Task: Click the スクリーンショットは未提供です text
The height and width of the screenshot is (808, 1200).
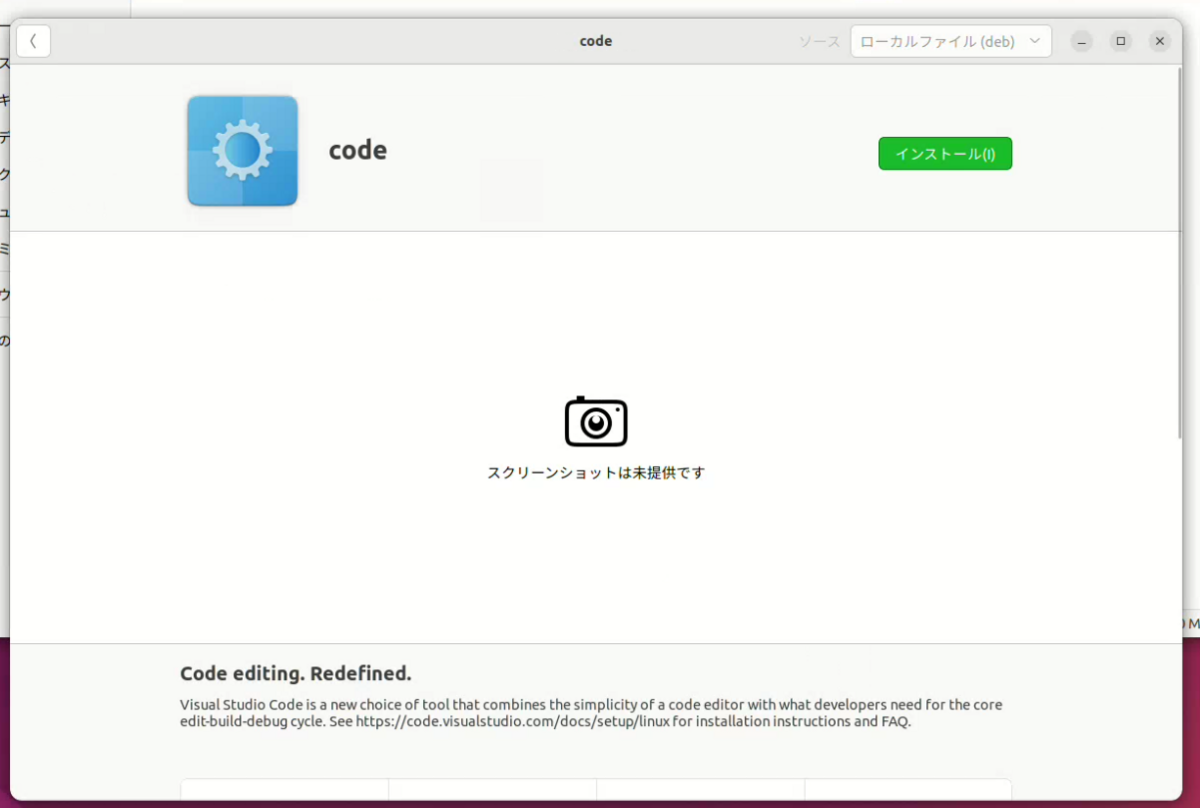Action: [596, 473]
